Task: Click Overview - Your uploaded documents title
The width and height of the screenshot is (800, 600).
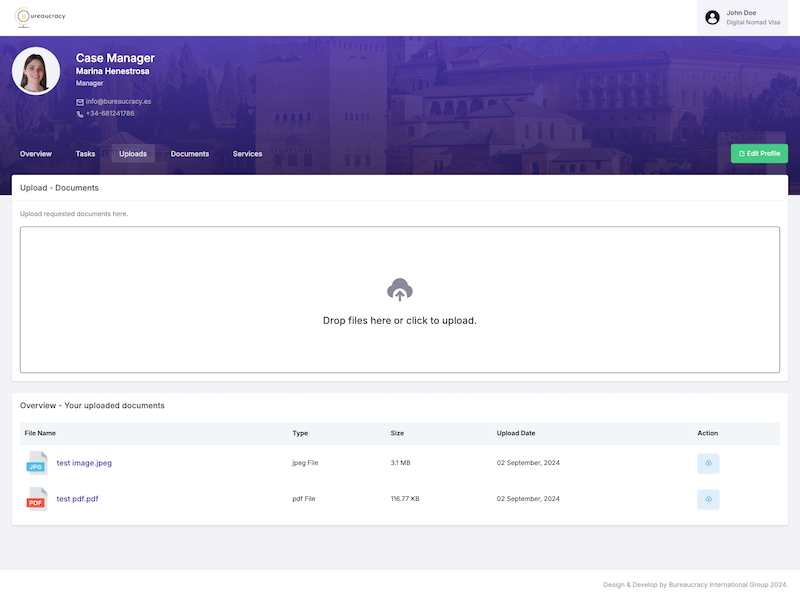Action: (92, 406)
